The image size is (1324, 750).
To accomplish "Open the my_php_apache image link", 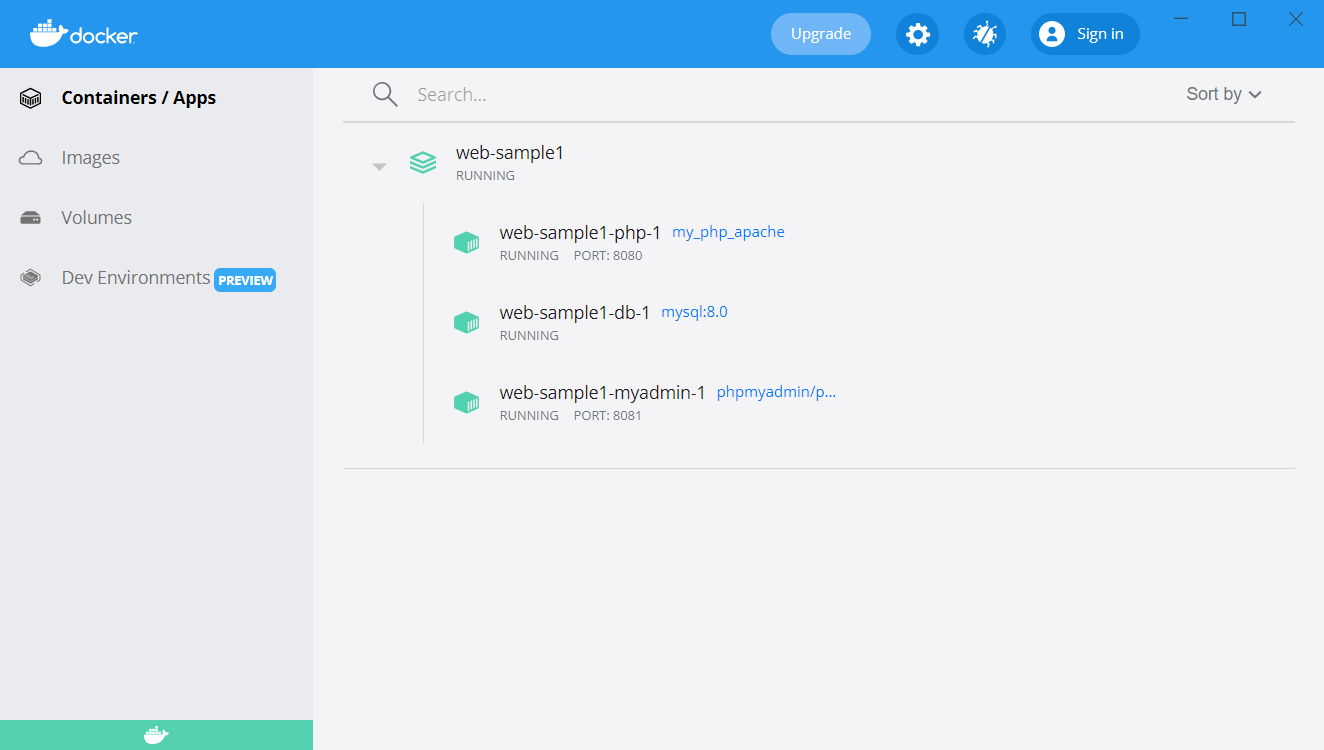I will coord(728,232).
